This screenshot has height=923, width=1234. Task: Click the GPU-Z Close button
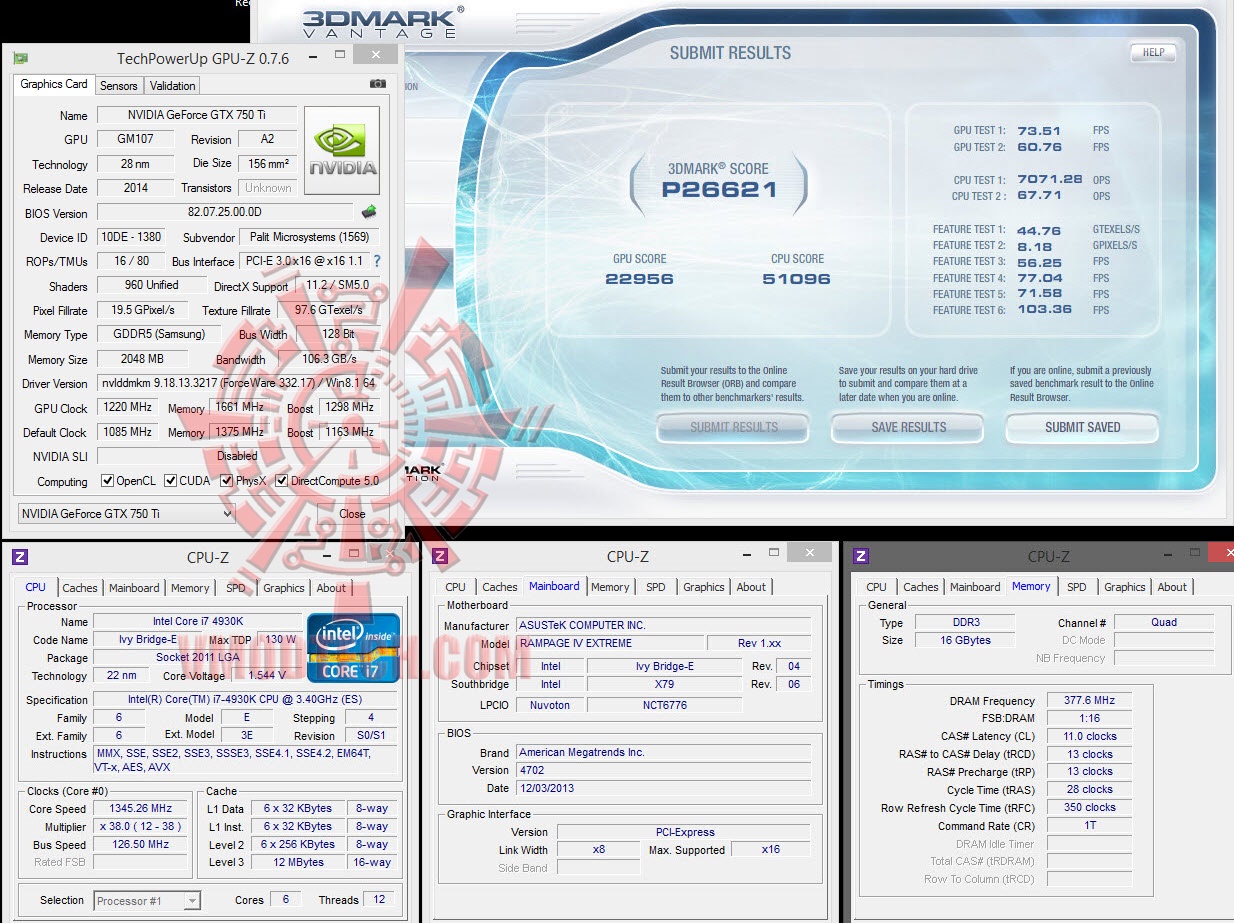[x=352, y=513]
